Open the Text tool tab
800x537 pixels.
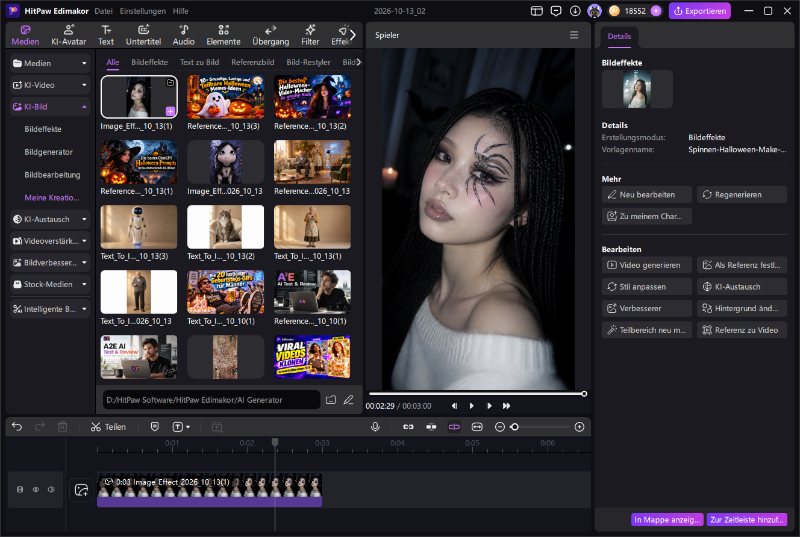tap(106, 35)
